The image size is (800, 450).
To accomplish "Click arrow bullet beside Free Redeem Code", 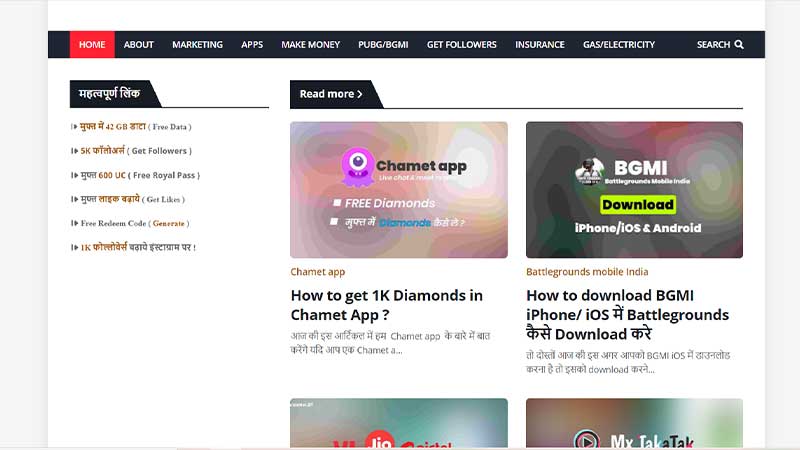I will pyautogui.click(x=74, y=223).
